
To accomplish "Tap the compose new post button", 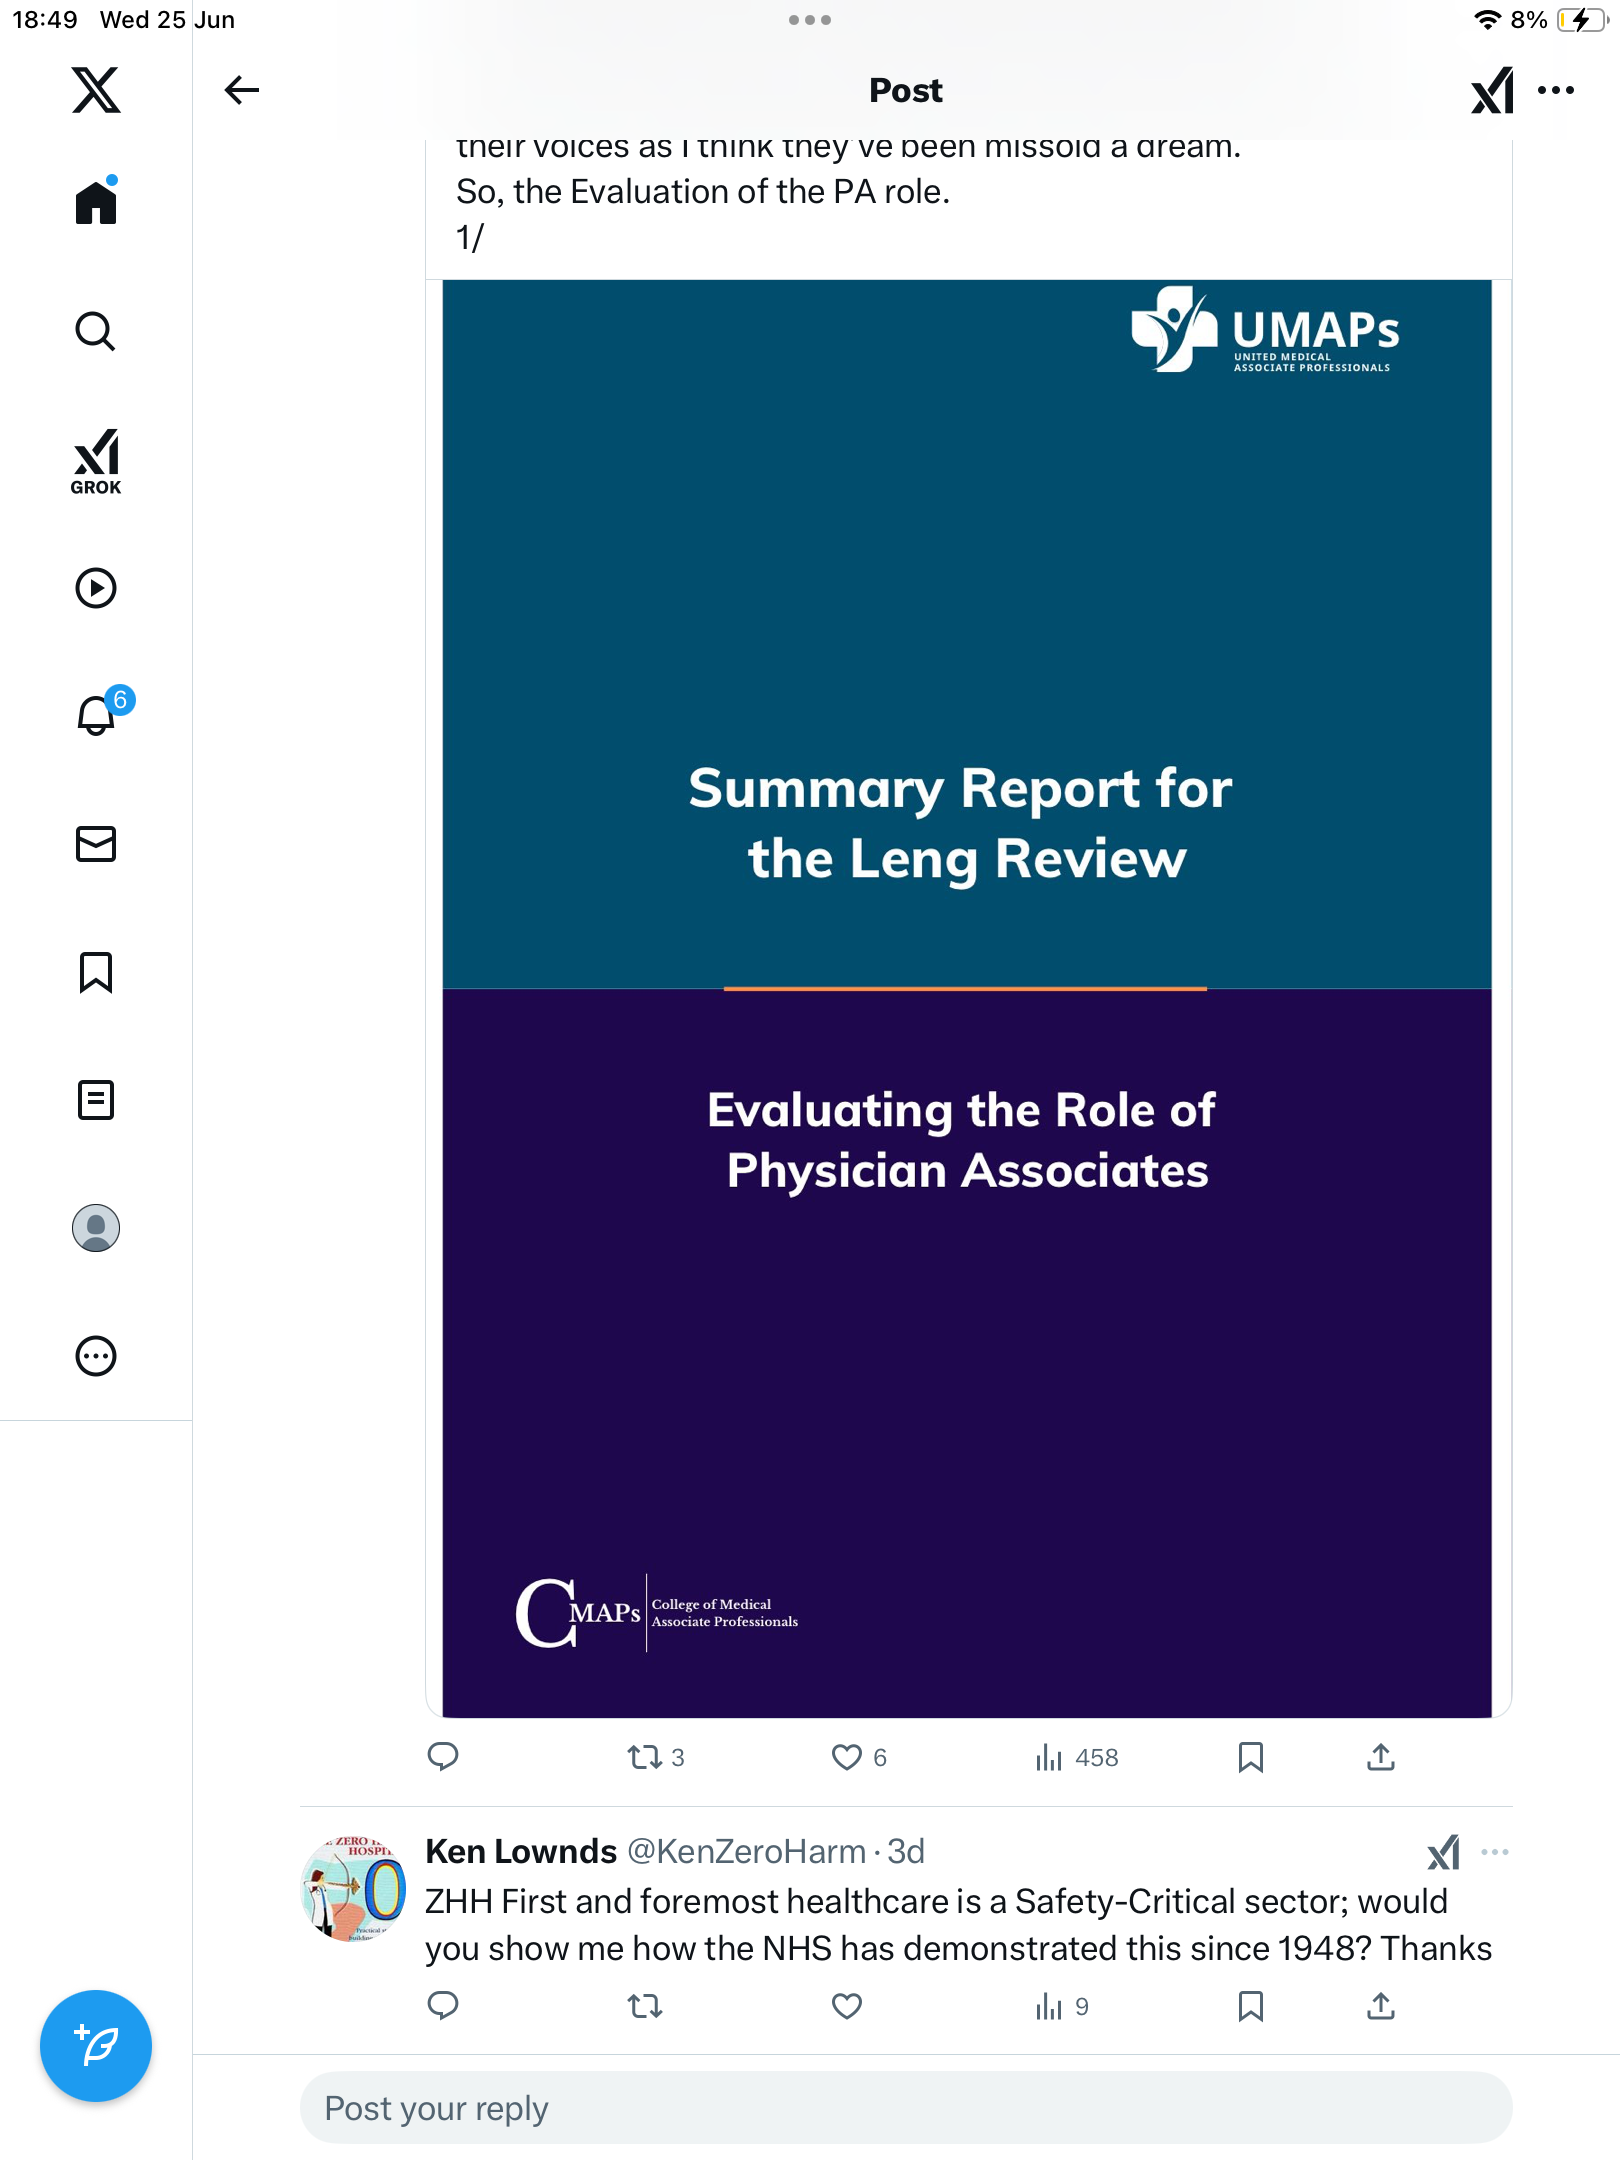I will click(96, 2046).
